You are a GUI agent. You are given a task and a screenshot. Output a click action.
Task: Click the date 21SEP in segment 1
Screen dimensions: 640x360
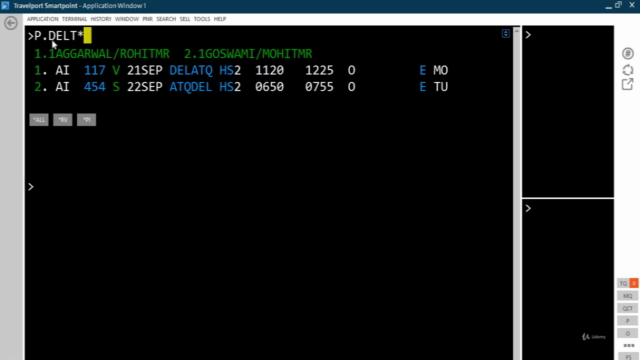[145, 70]
